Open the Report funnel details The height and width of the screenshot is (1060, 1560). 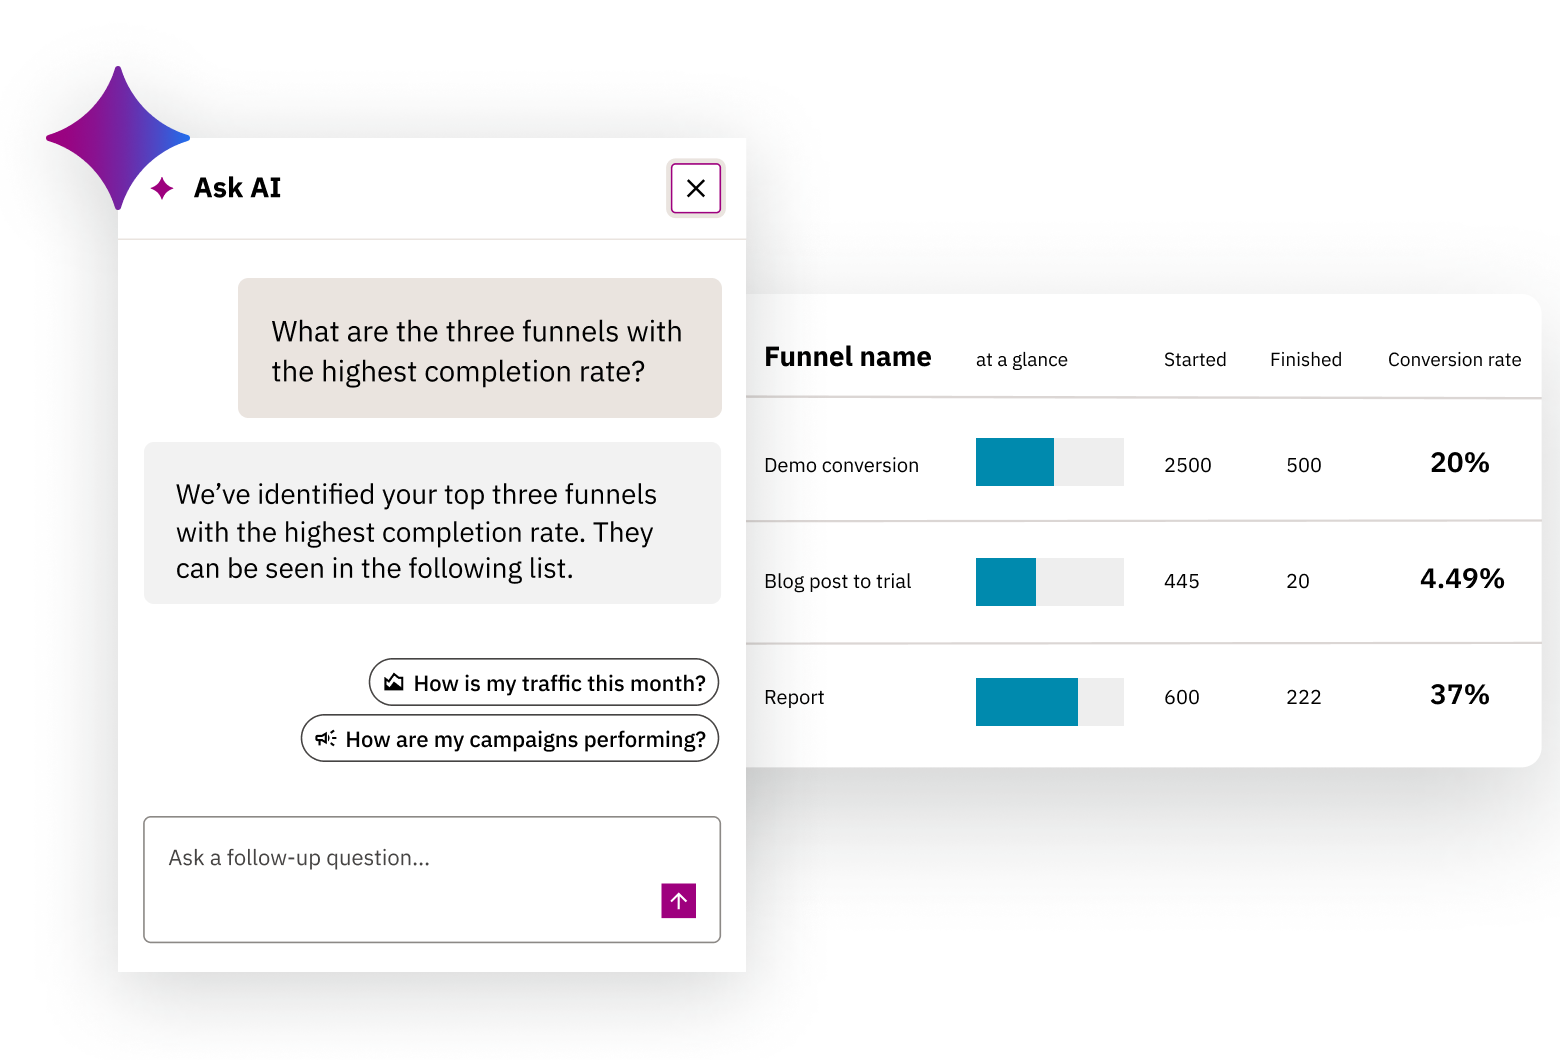tap(793, 697)
